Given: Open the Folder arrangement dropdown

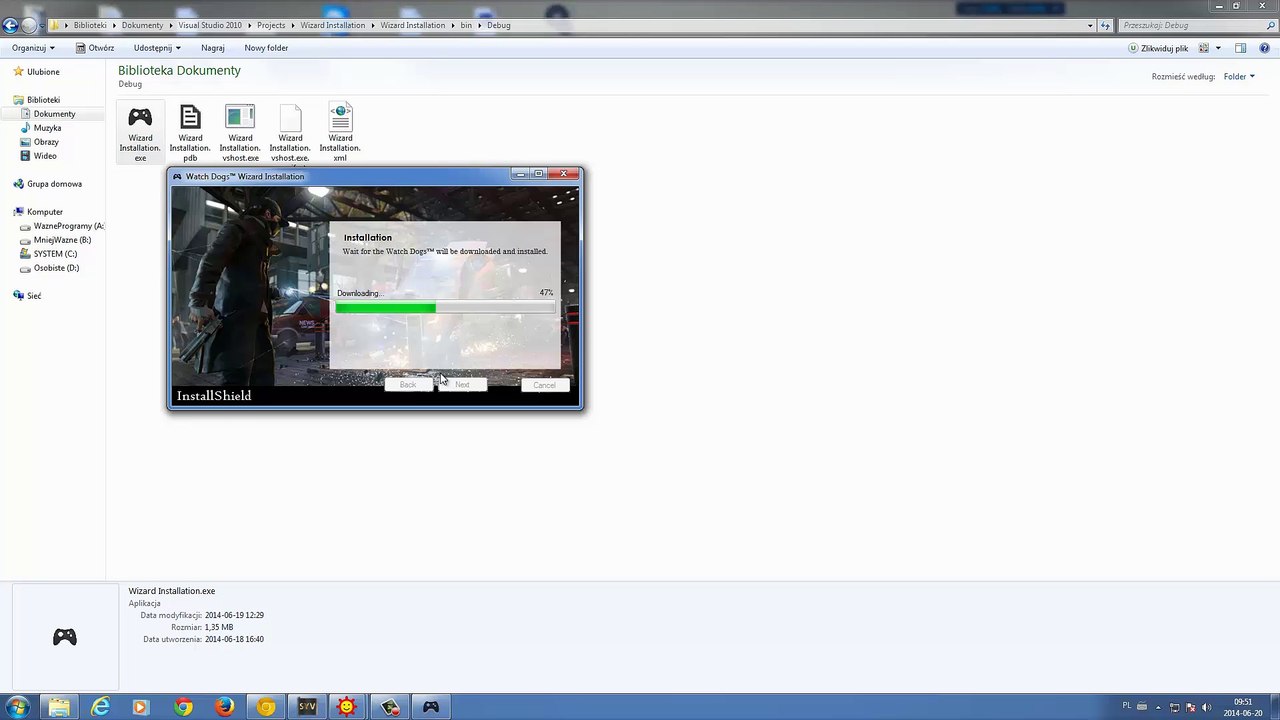Looking at the screenshot, I should pos(1238,76).
